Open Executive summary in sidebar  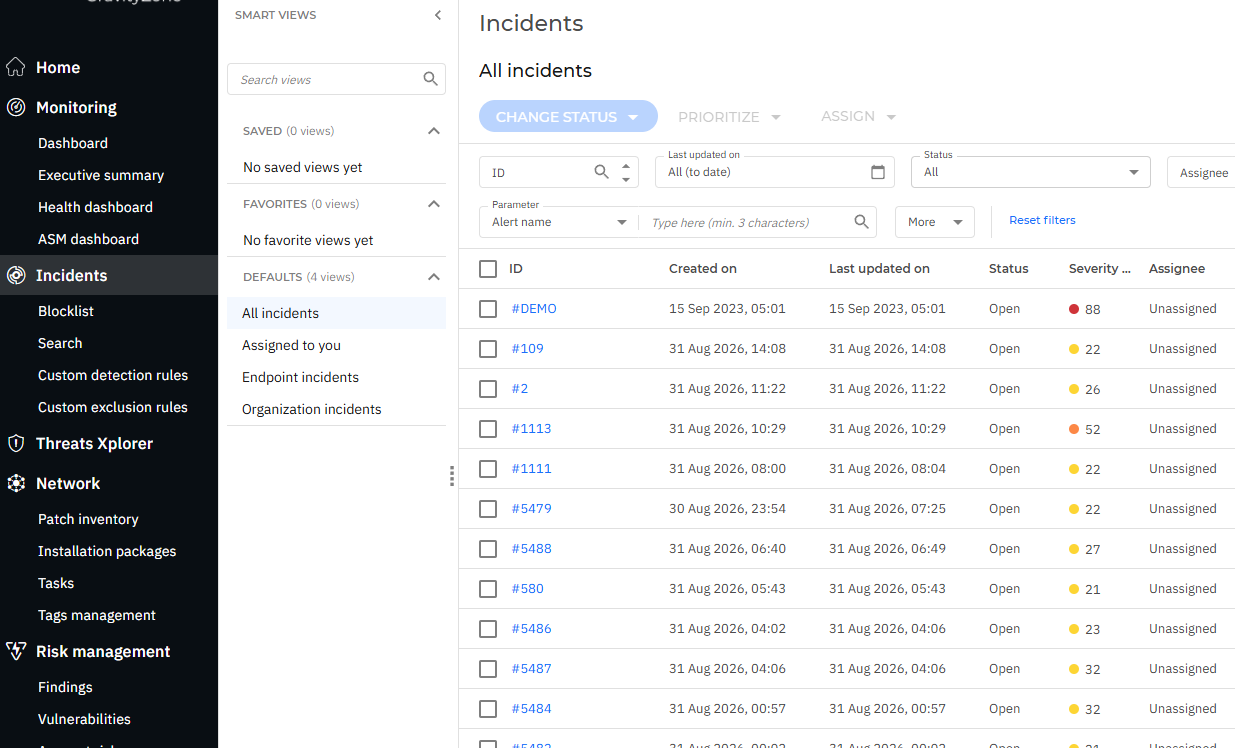pos(101,175)
